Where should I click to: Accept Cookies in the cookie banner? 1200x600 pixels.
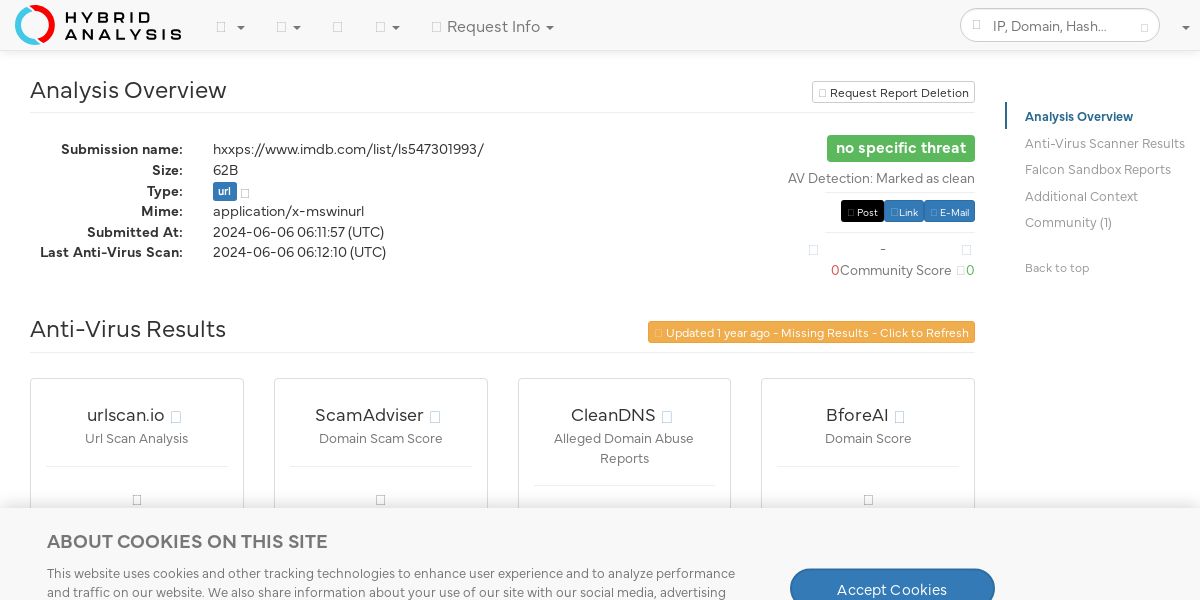pyautogui.click(x=892, y=589)
